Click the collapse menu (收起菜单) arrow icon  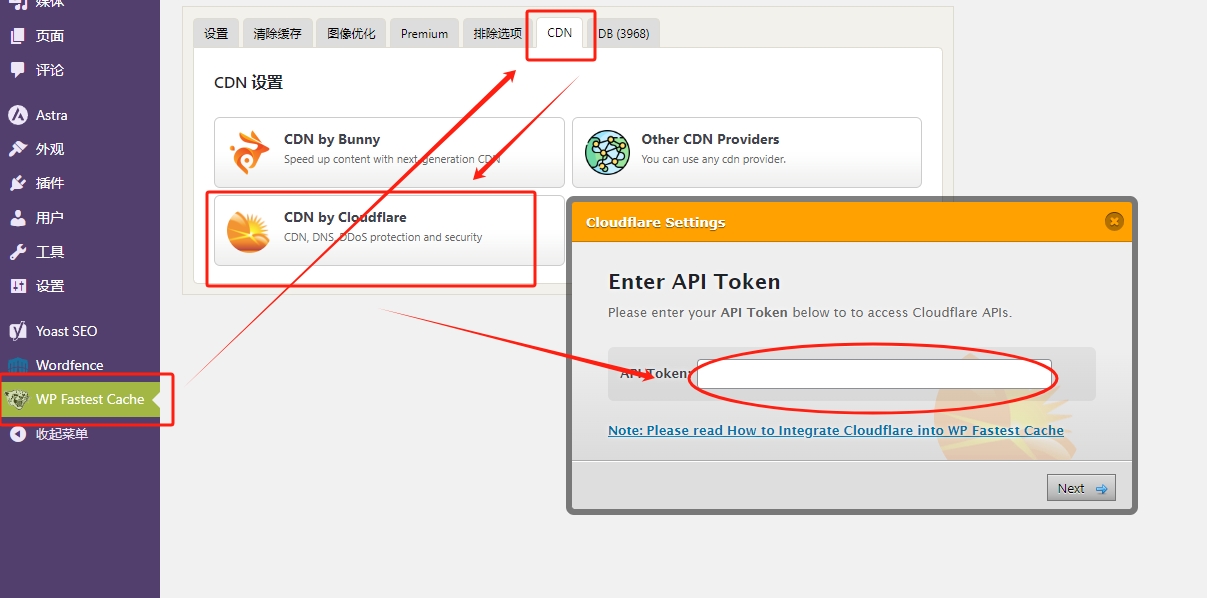click(17, 434)
